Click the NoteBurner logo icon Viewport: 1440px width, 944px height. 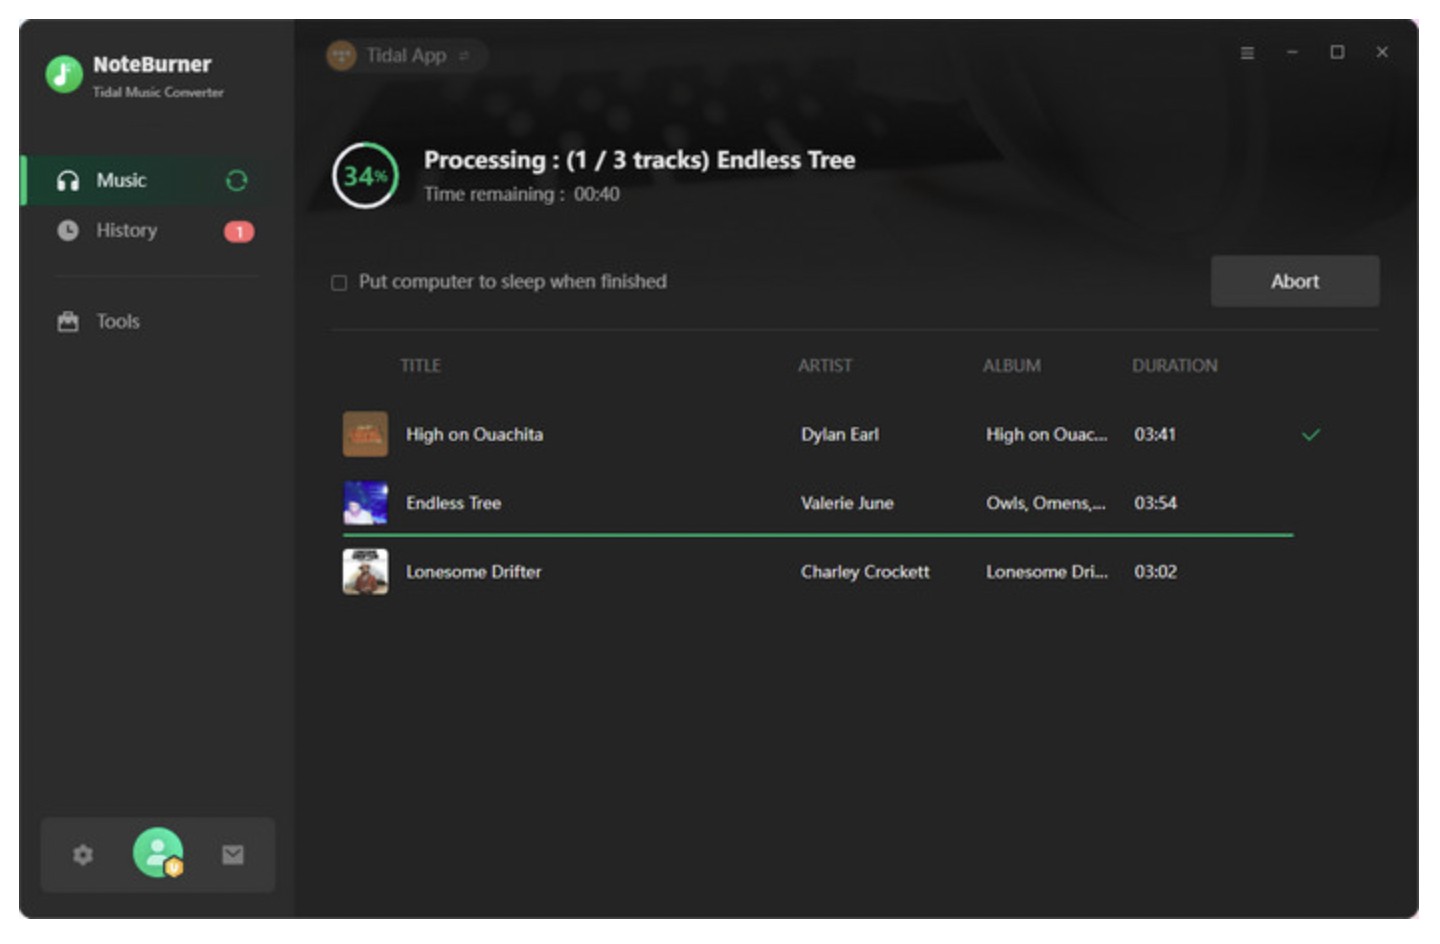point(63,74)
